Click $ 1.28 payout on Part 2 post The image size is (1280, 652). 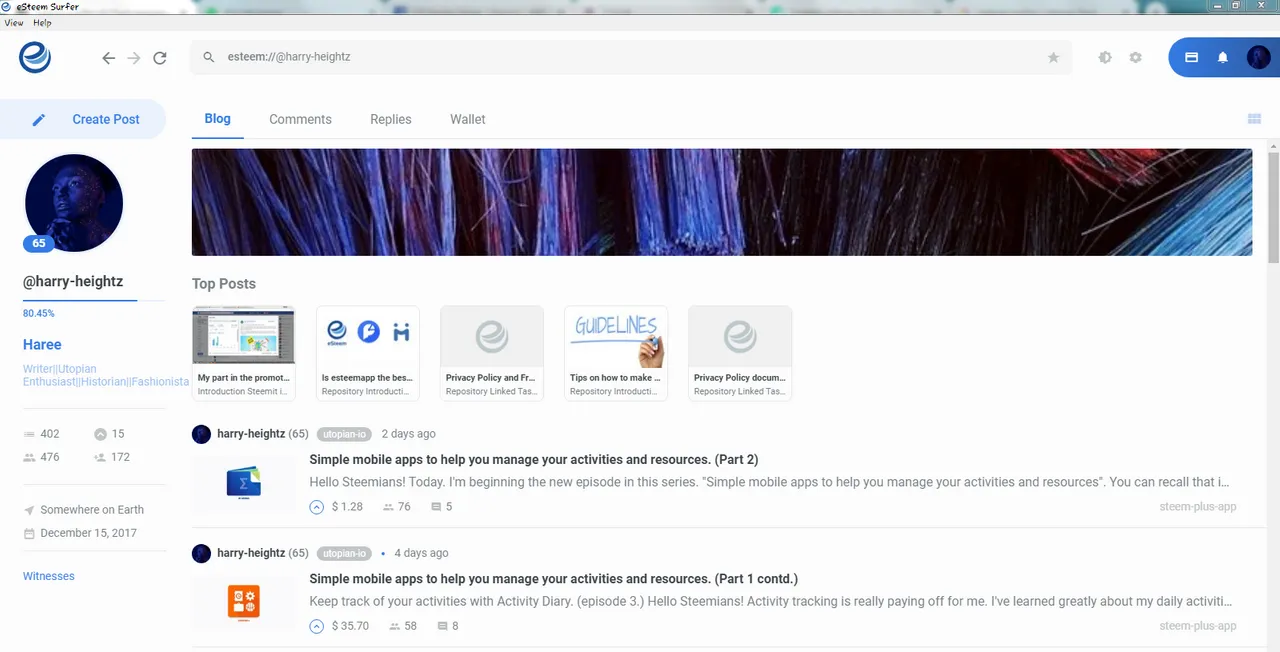click(x=348, y=507)
